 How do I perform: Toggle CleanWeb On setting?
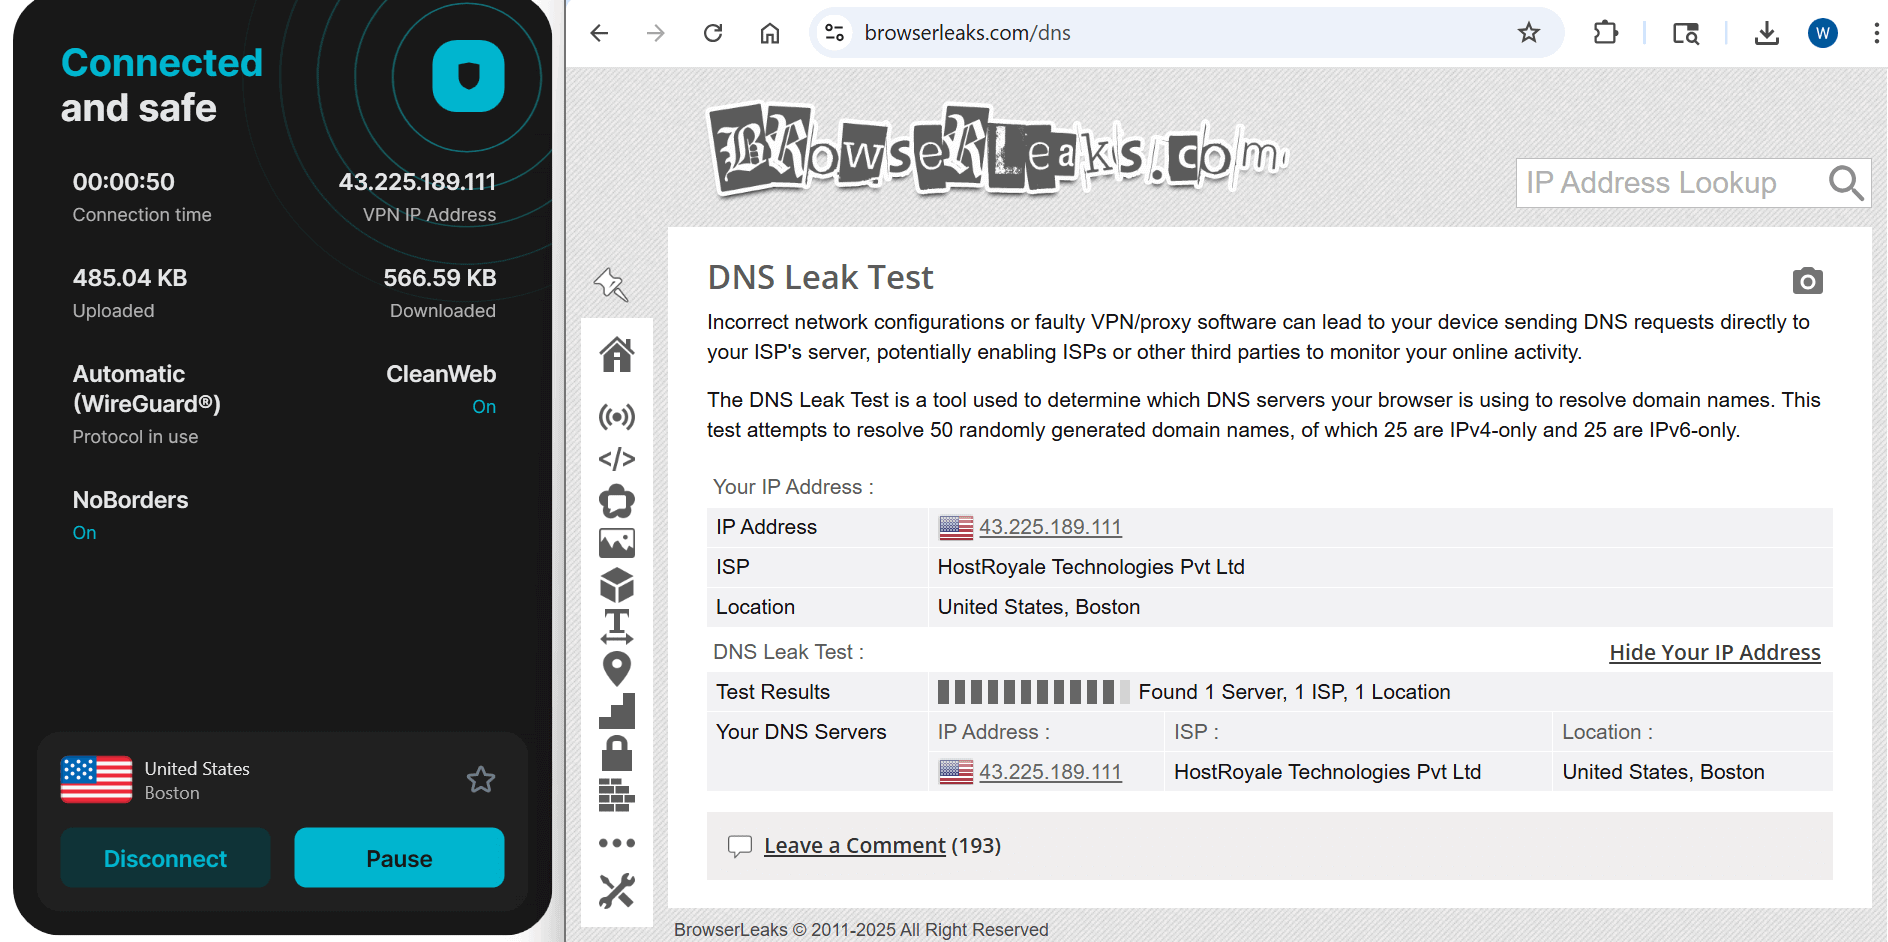(x=484, y=407)
